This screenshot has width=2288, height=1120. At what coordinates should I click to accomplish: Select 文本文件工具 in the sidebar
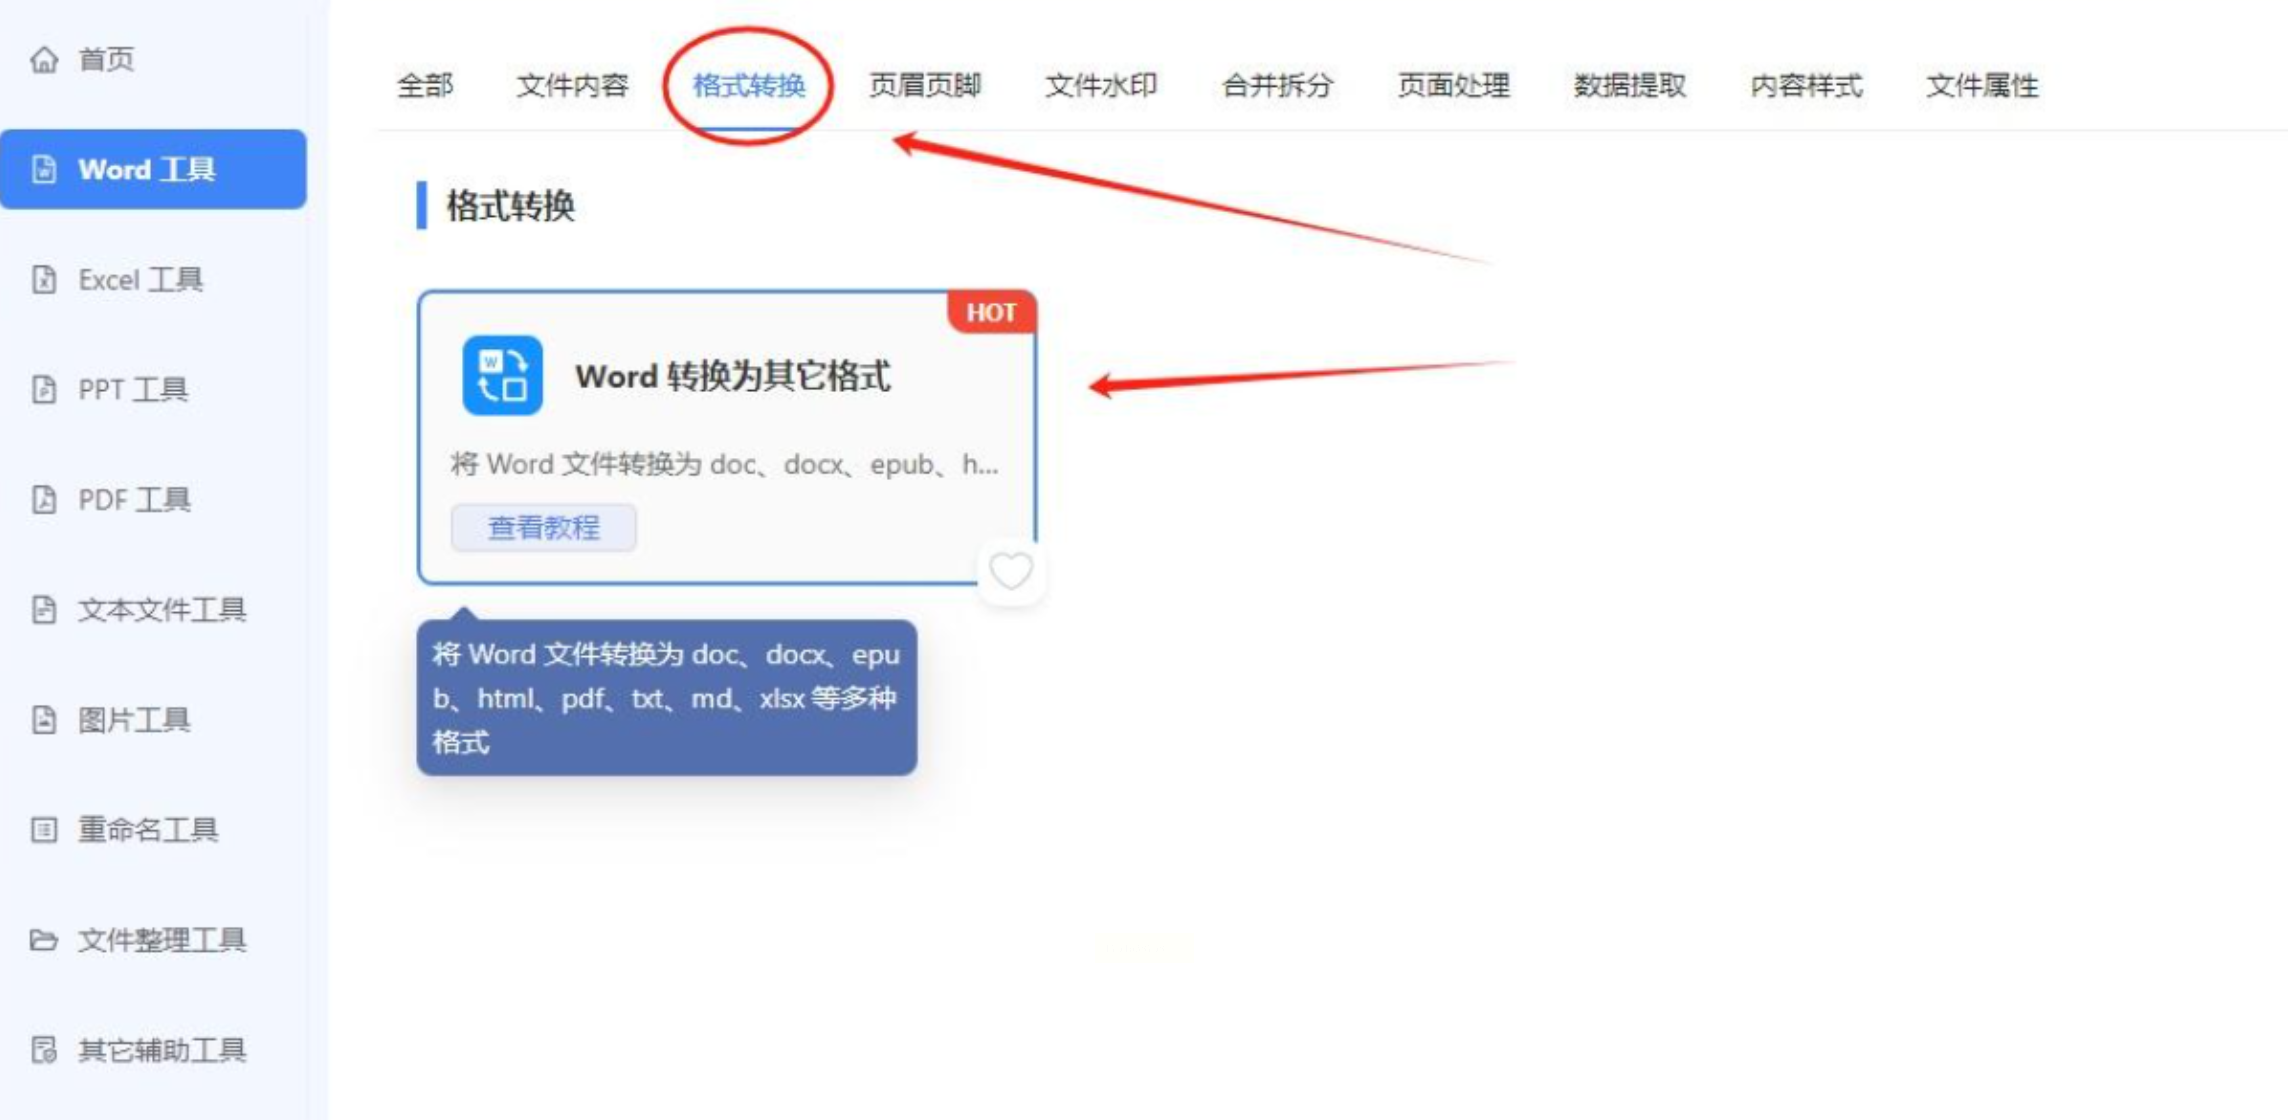tap(161, 610)
